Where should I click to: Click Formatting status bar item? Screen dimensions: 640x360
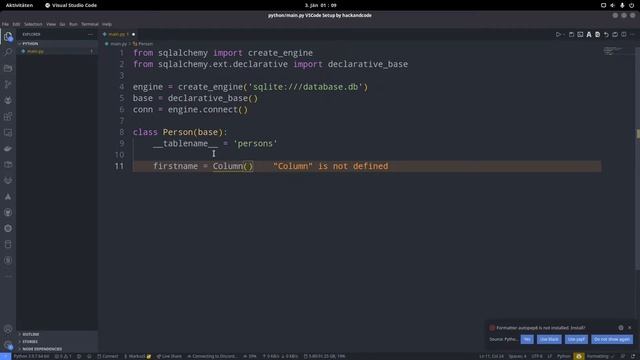click(600, 356)
